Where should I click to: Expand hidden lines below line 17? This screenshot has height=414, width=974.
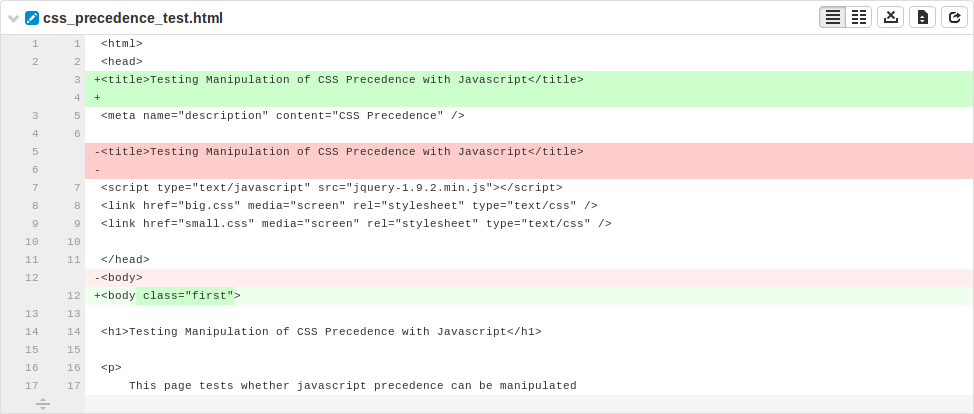43,404
